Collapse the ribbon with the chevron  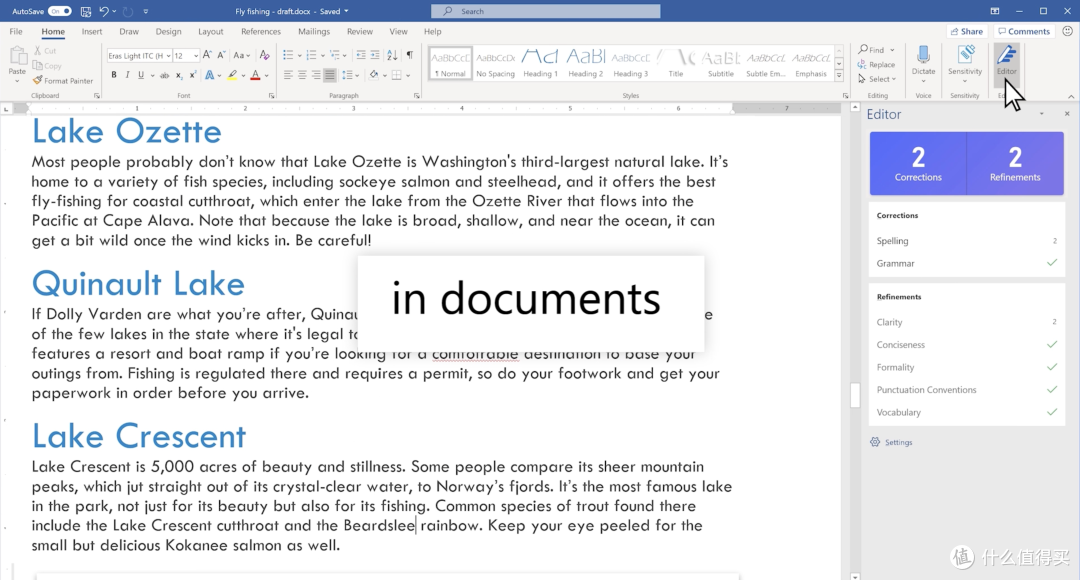(x=1071, y=96)
